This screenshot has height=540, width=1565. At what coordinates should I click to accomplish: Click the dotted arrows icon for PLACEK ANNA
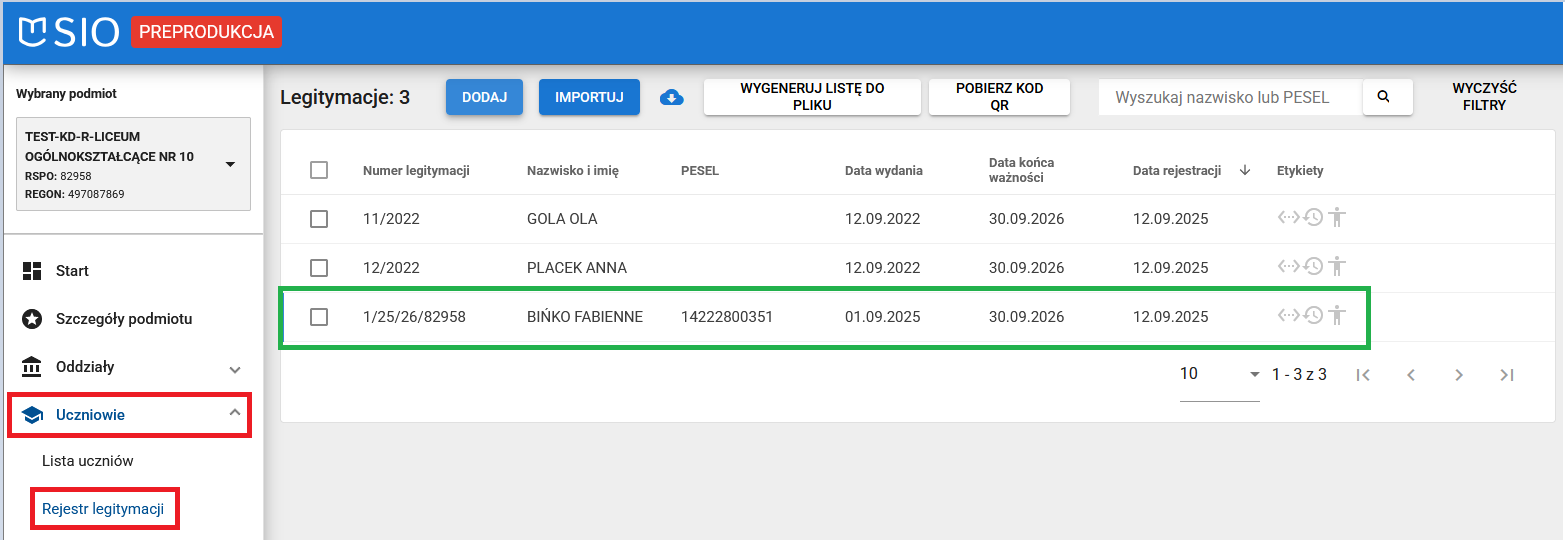point(1289,266)
